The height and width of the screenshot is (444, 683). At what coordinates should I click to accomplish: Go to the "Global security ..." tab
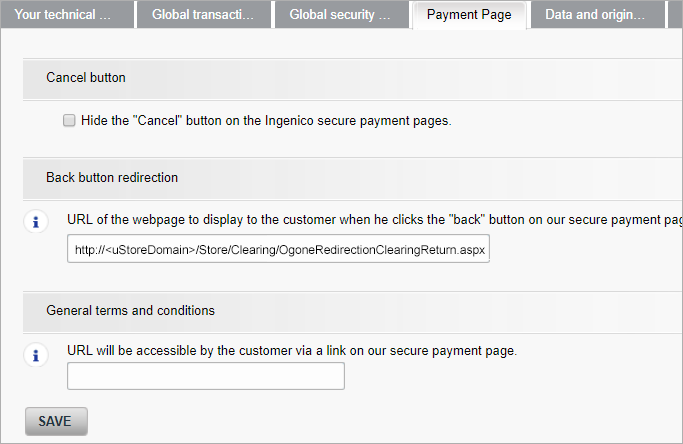pyautogui.click(x=340, y=15)
